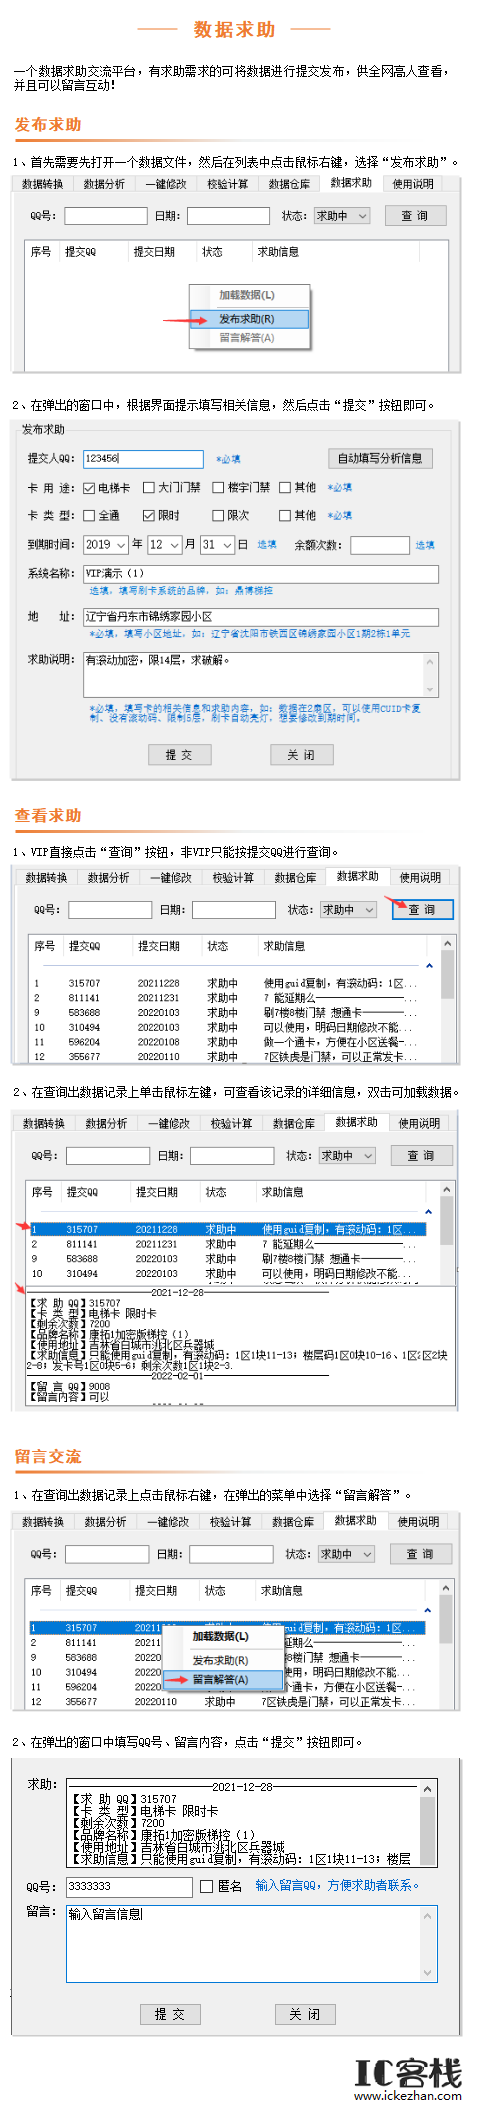The width and height of the screenshot is (480, 2107).
Task: Open the year dropdown showing 2019
Action: [x=105, y=545]
